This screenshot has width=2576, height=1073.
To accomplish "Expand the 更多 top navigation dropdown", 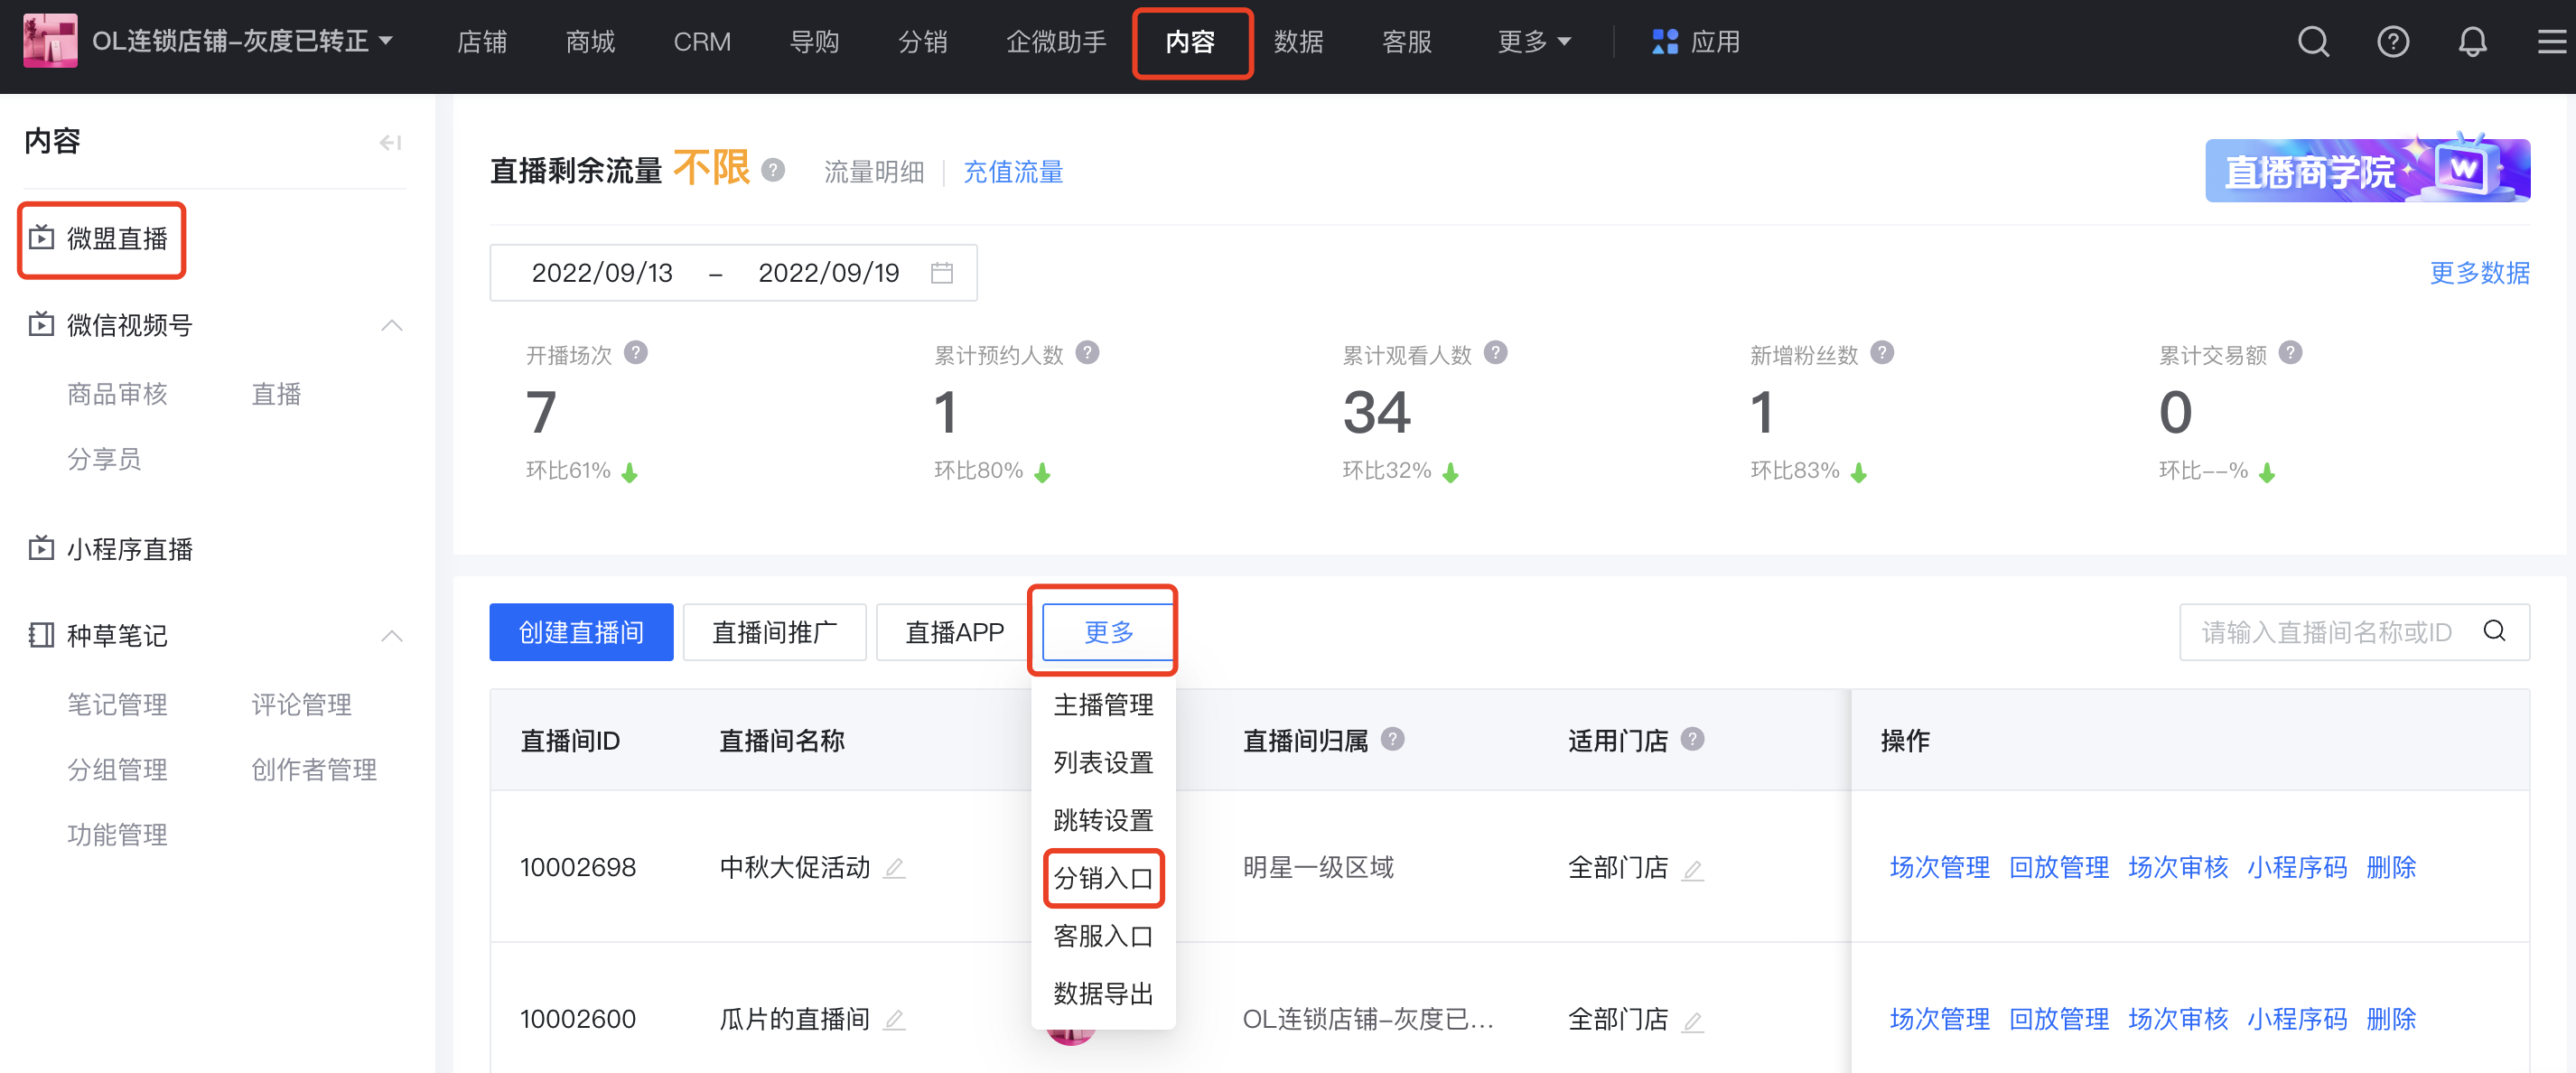I will tap(1533, 42).
